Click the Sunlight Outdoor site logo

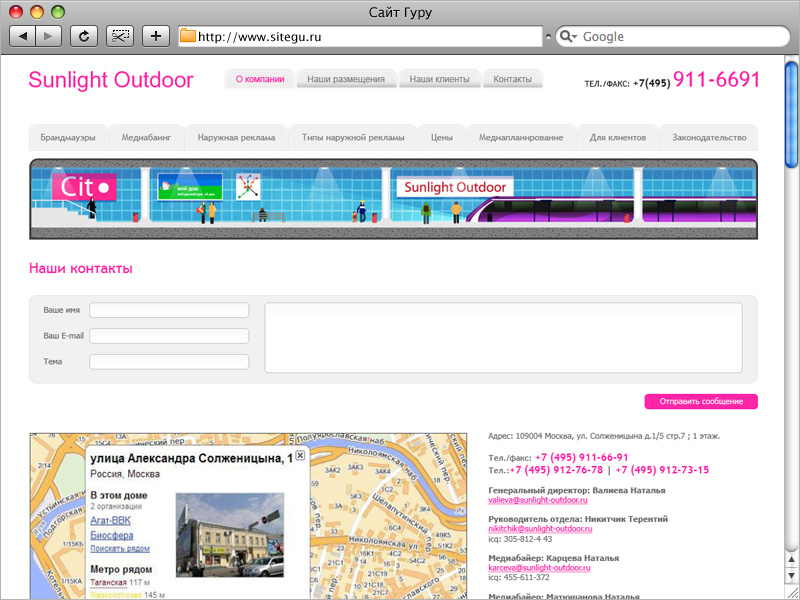[111, 80]
